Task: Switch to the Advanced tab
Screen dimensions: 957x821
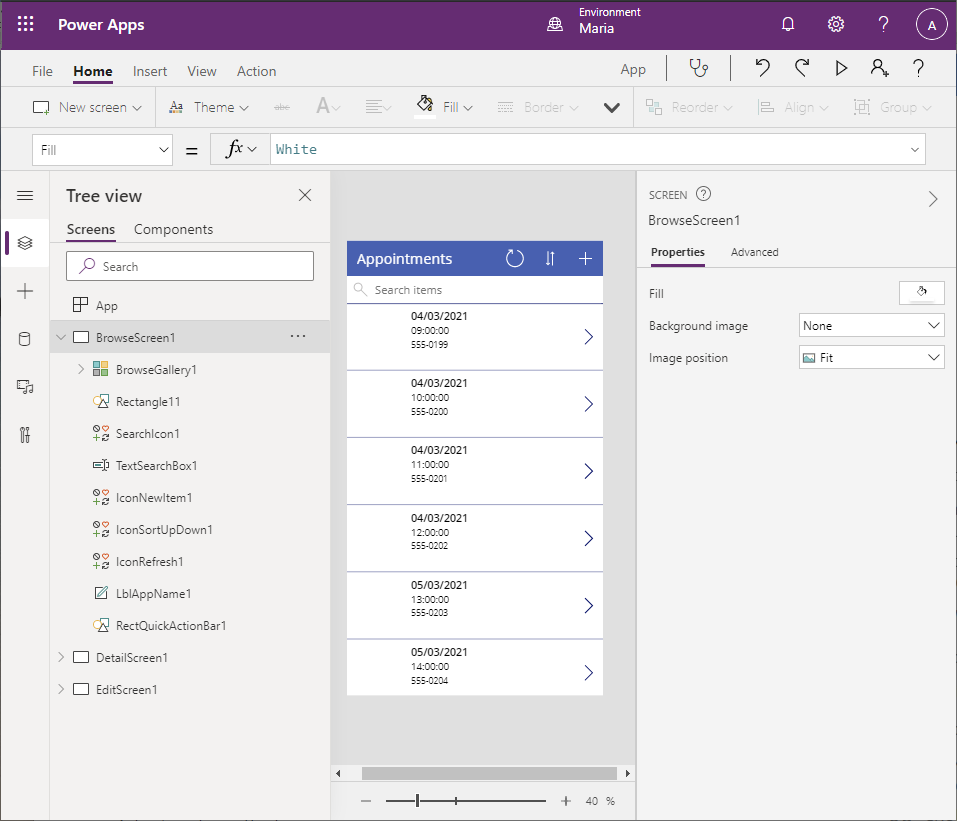Action: point(754,252)
